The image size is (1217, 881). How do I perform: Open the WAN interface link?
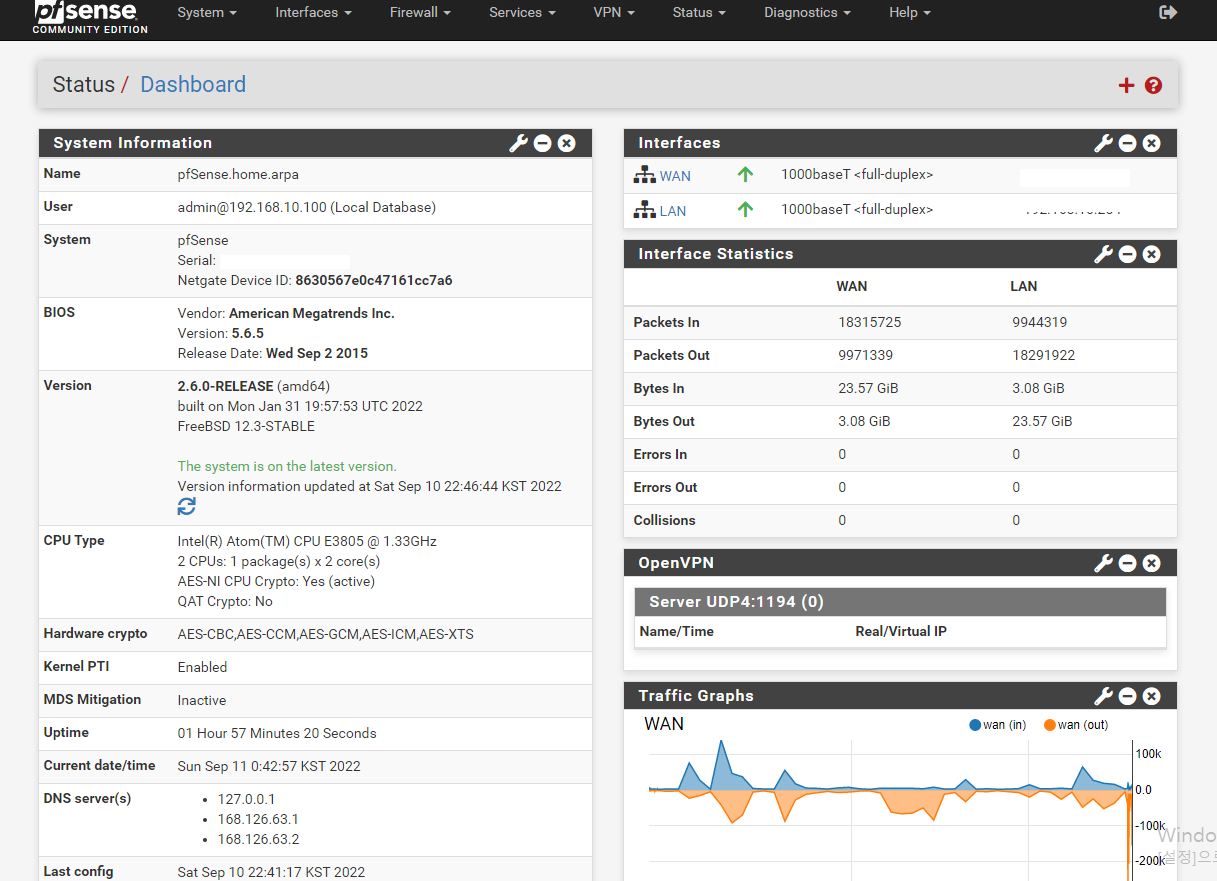[x=675, y=176]
